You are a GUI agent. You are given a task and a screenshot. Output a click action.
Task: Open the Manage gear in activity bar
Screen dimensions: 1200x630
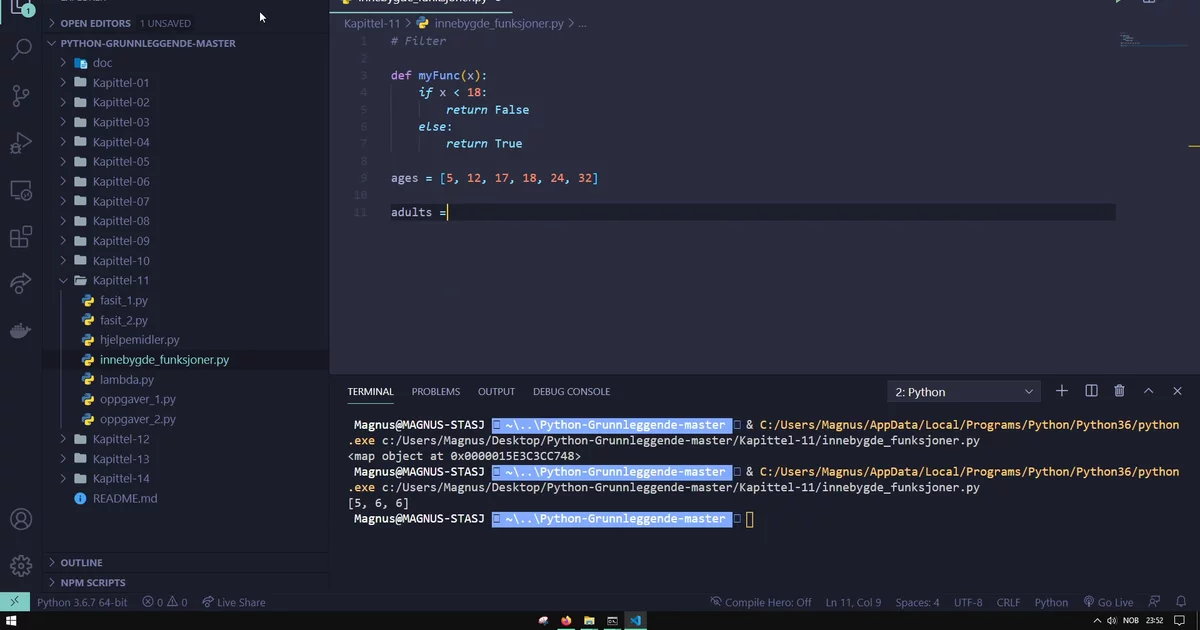point(20,567)
